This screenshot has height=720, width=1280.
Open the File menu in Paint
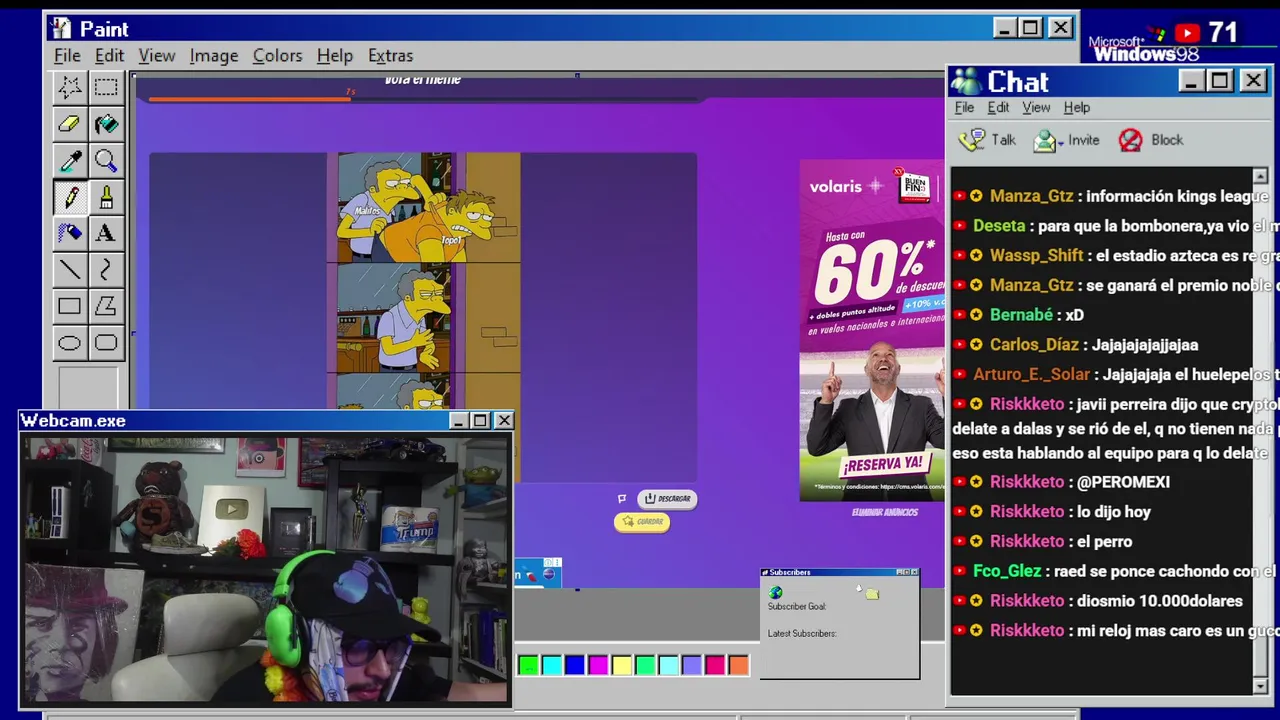pyautogui.click(x=67, y=56)
